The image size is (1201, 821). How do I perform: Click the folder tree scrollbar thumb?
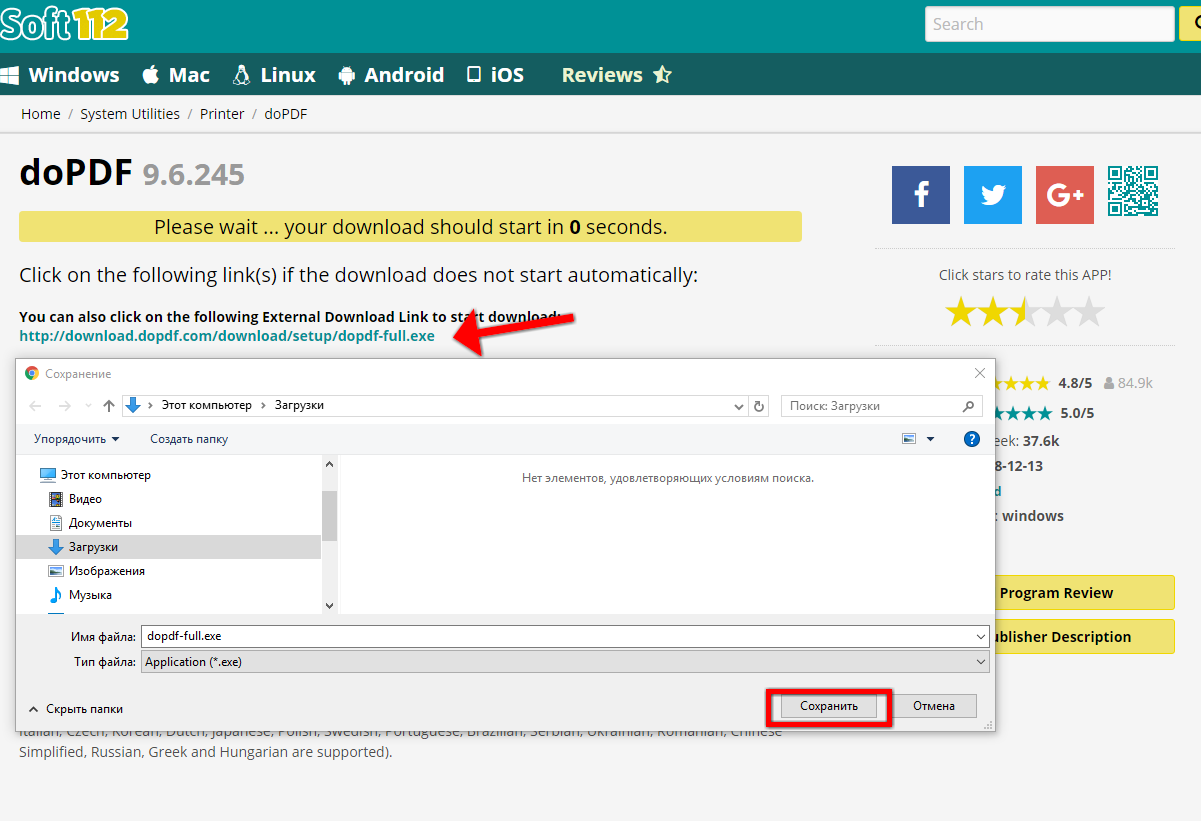coord(329,516)
